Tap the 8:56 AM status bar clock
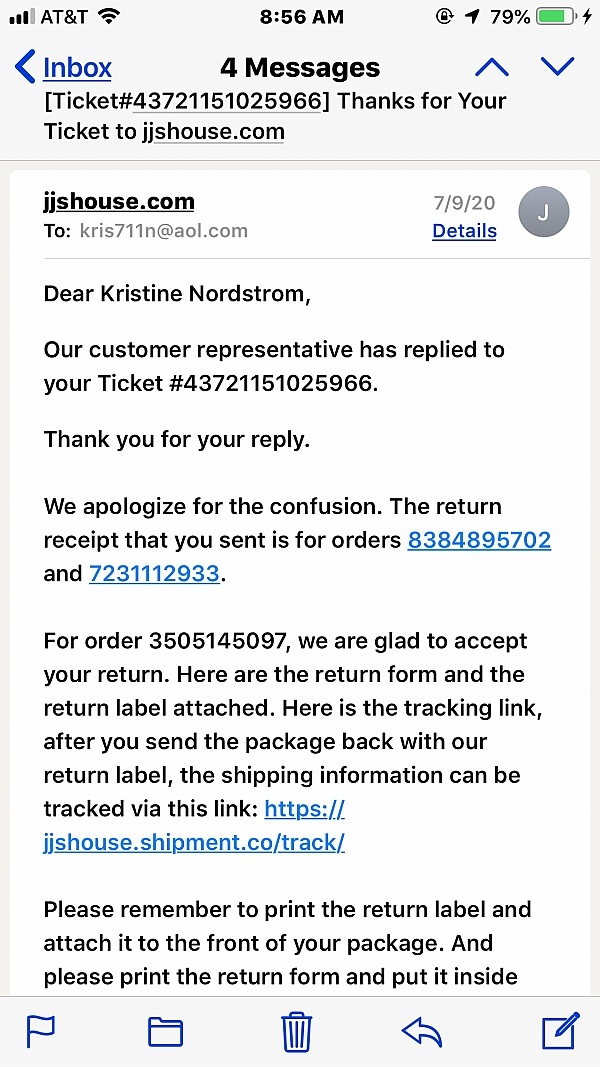Viewport: 600px width, 1067px height. click(x=299, y=17)
